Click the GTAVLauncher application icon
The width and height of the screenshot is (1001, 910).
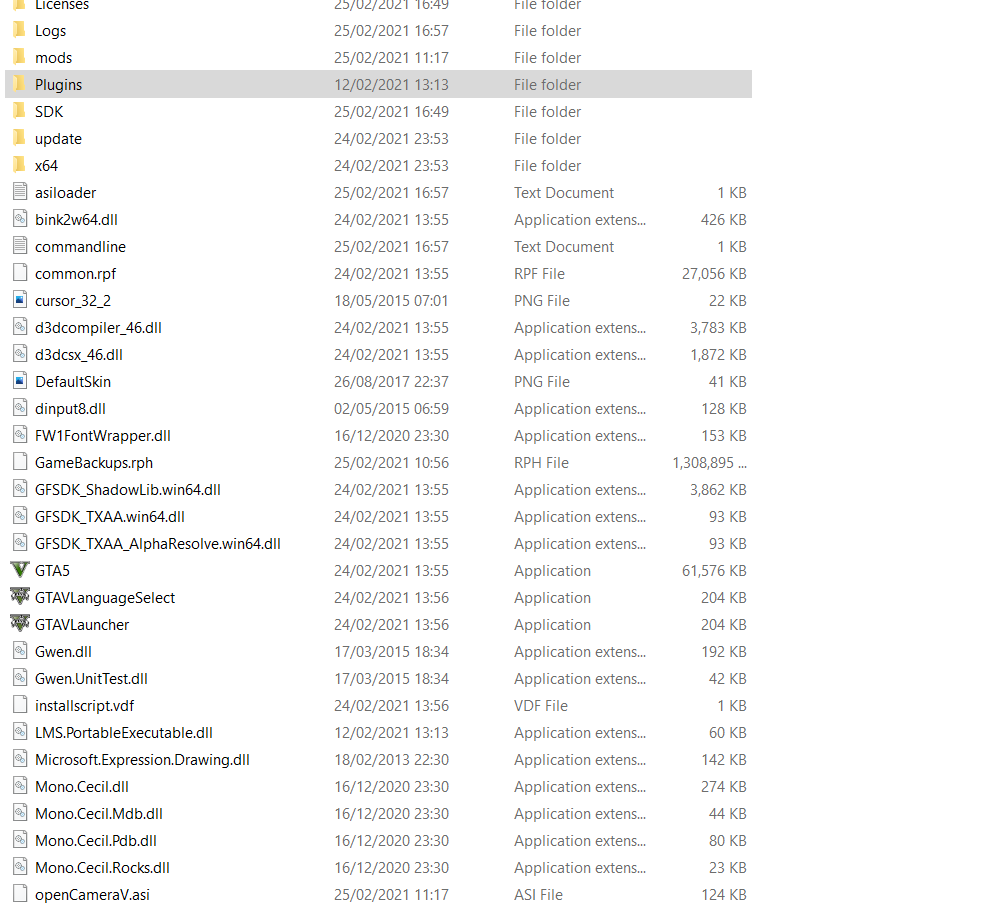tap(20, 623)
